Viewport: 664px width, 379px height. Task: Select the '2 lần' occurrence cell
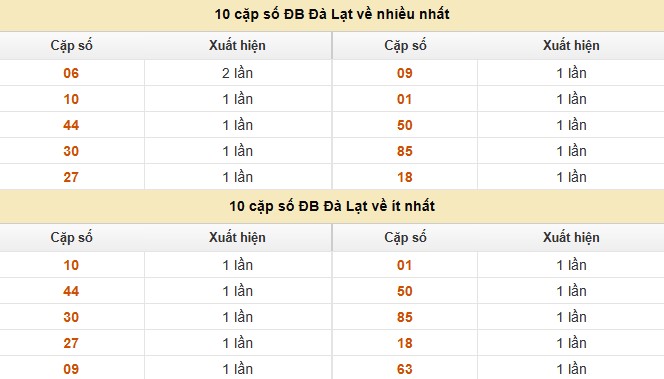point(238,73)
